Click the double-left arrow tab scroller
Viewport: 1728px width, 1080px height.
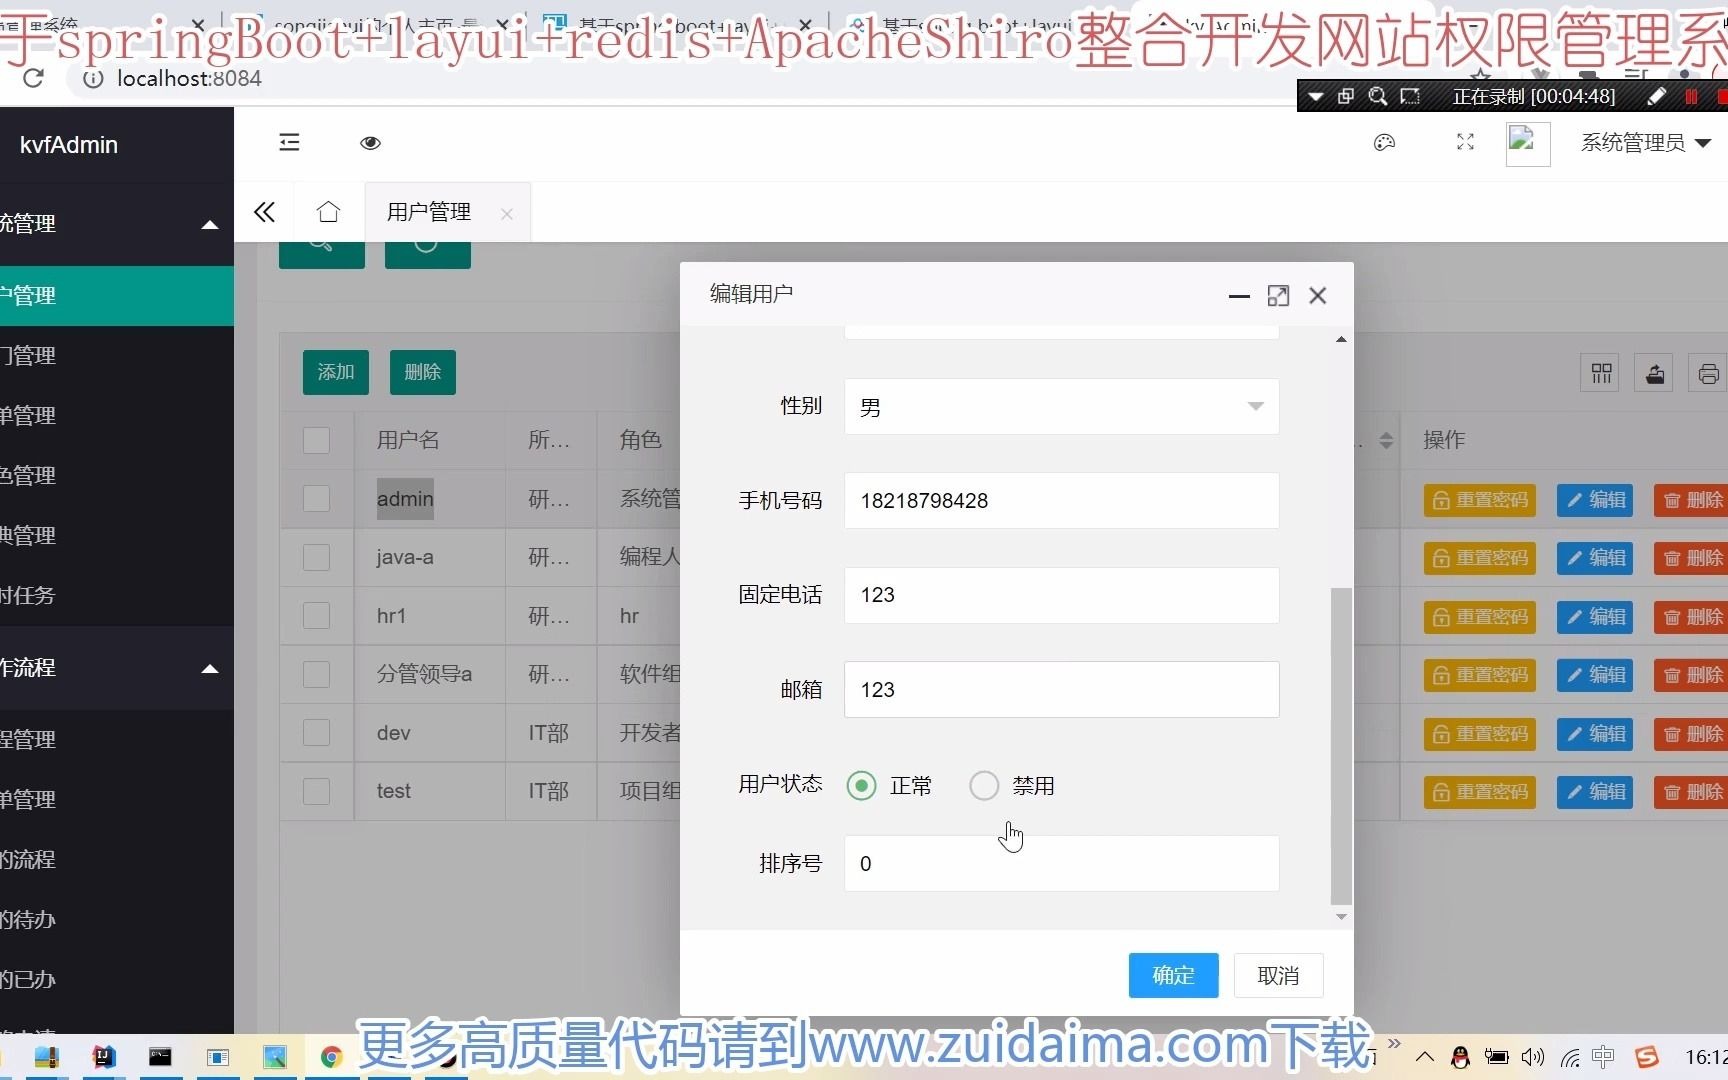coord(264,212)
